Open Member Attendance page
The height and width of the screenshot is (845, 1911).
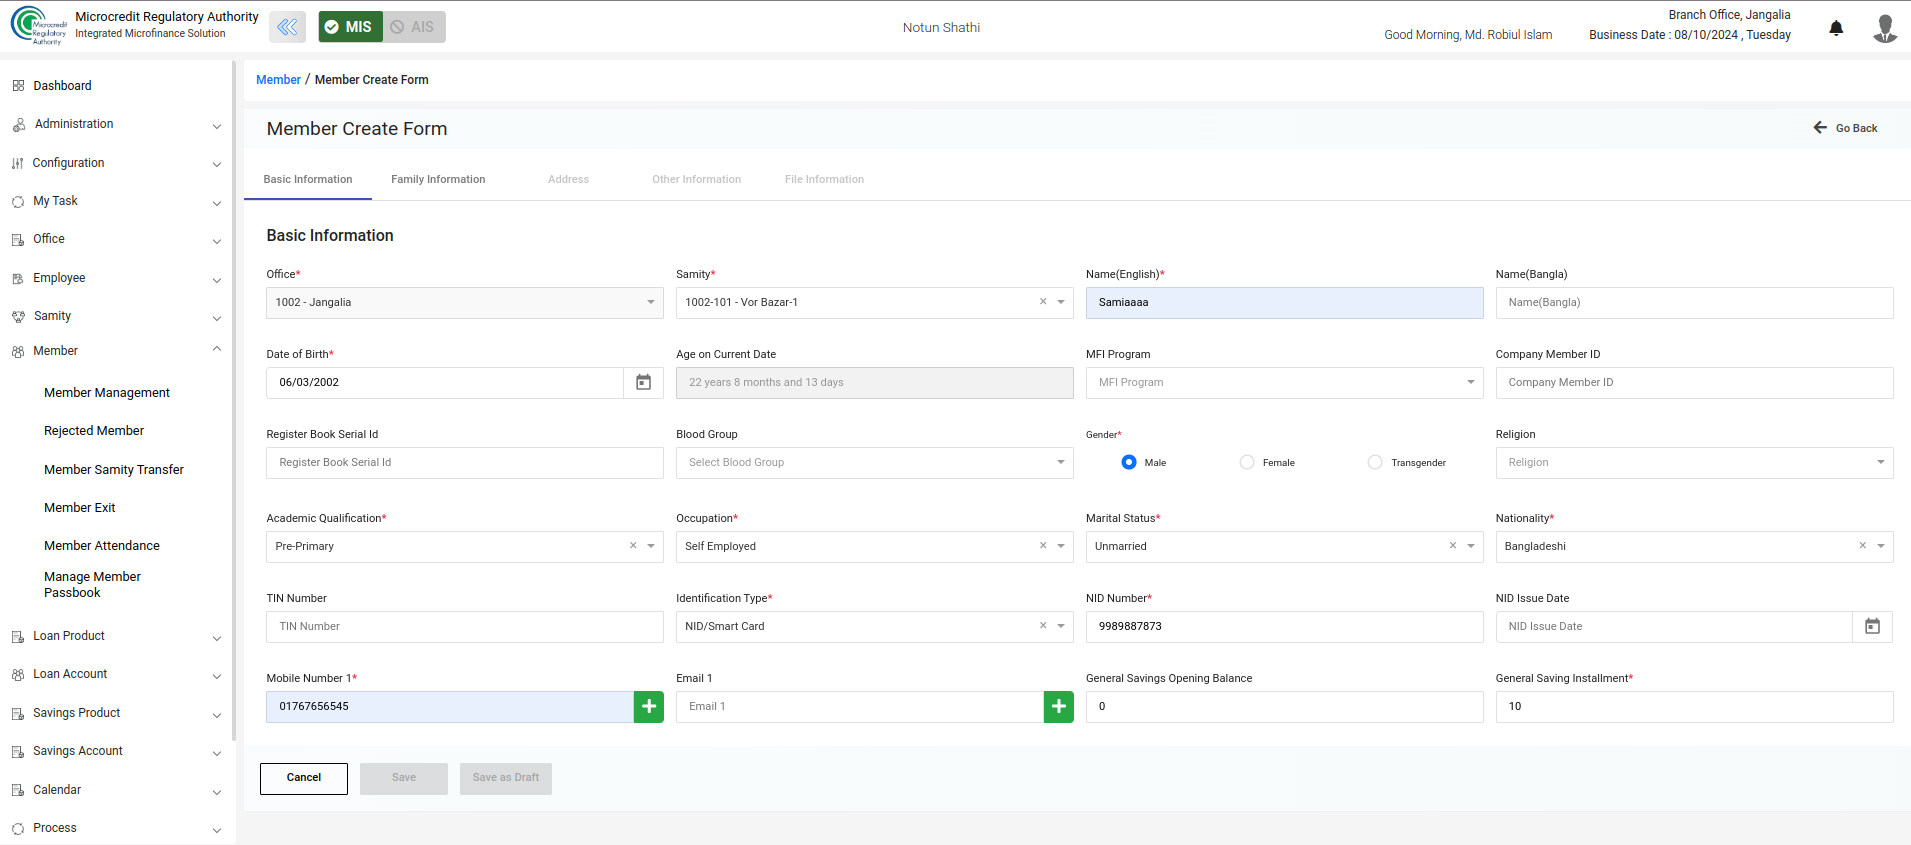pos(102,546)
